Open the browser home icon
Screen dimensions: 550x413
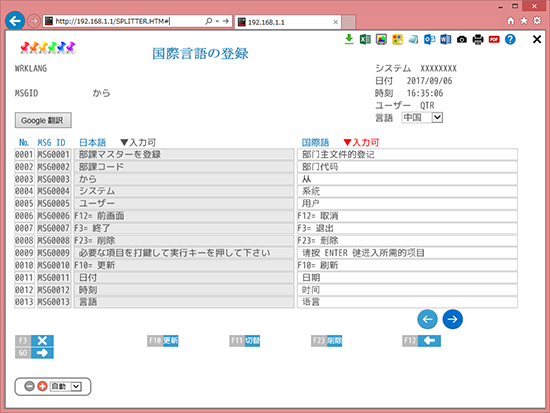tap(510, 21)
